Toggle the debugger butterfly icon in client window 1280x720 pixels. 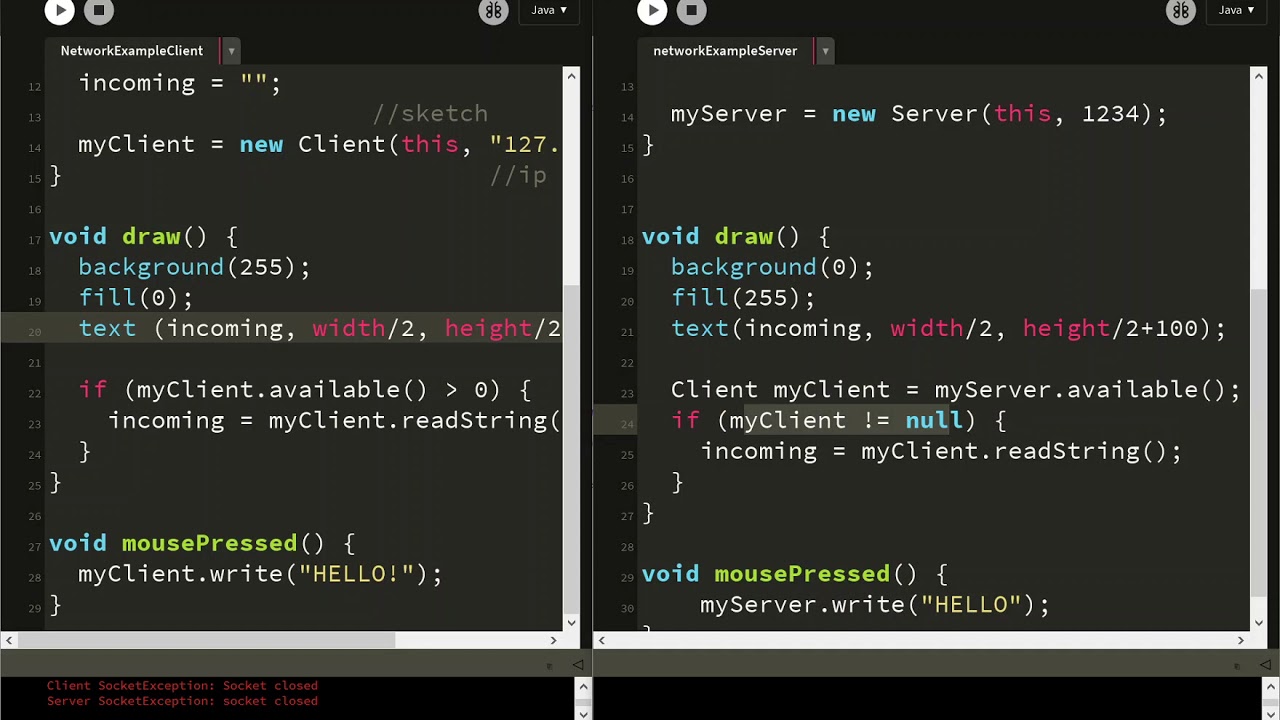(x=493, y=11)
